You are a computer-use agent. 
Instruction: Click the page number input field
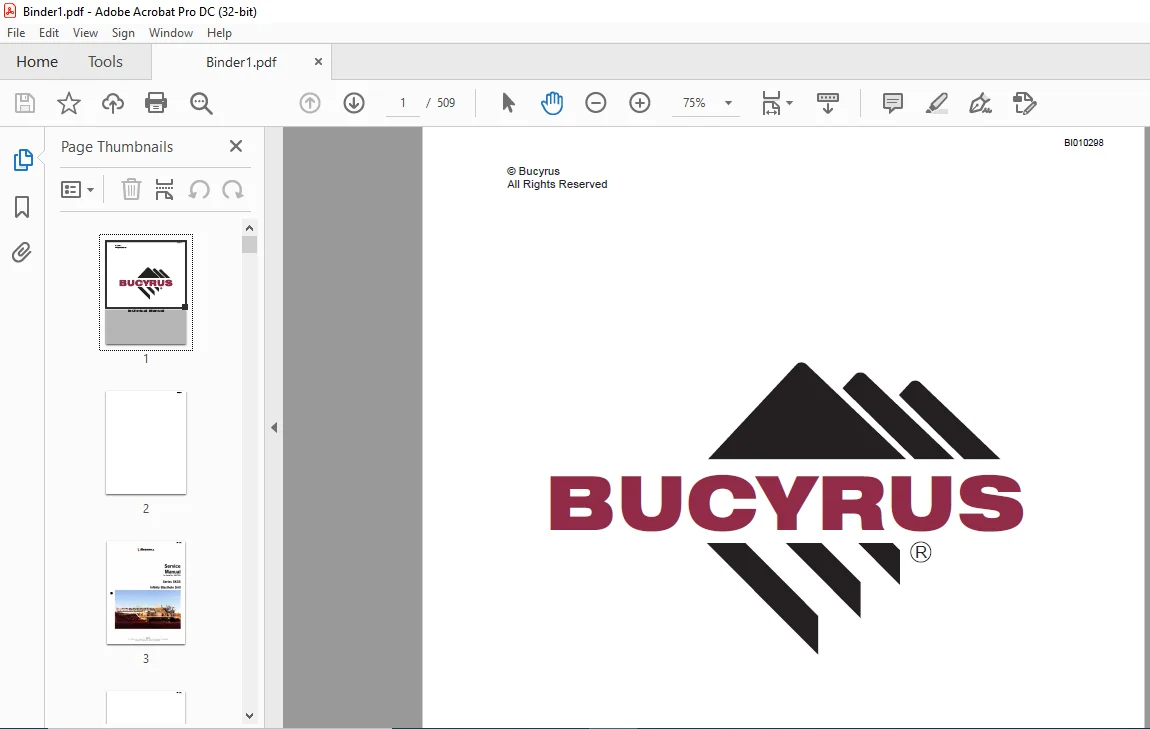click(x=403, y=103)
